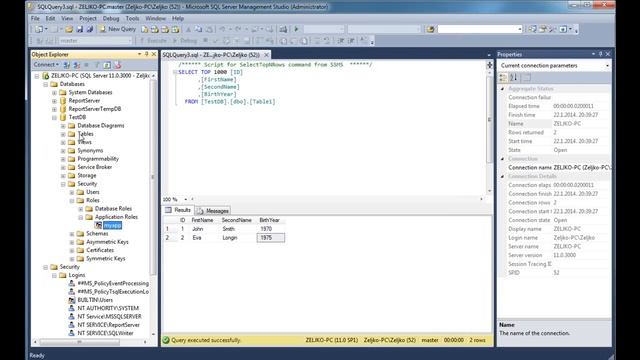Click the Execute button

click(x=153, y=40)
